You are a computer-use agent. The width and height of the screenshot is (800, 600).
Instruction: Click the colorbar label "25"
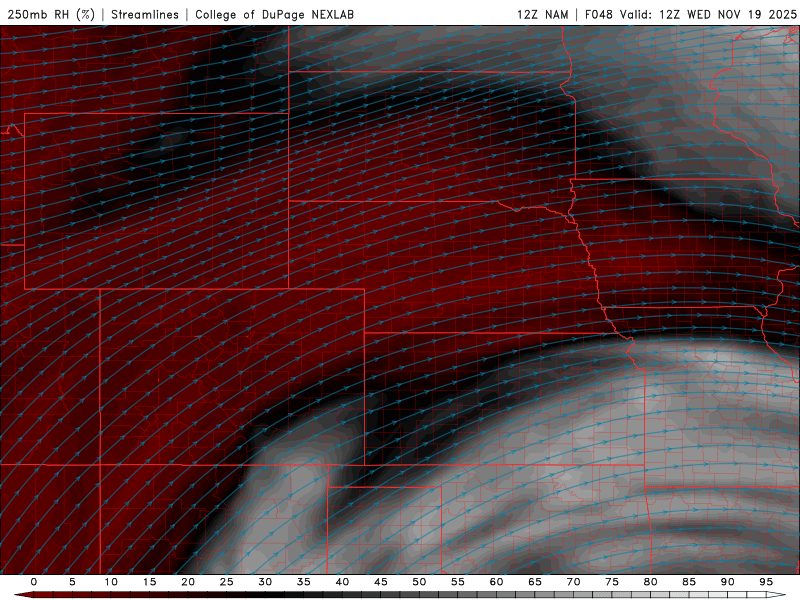pos(227,582)
